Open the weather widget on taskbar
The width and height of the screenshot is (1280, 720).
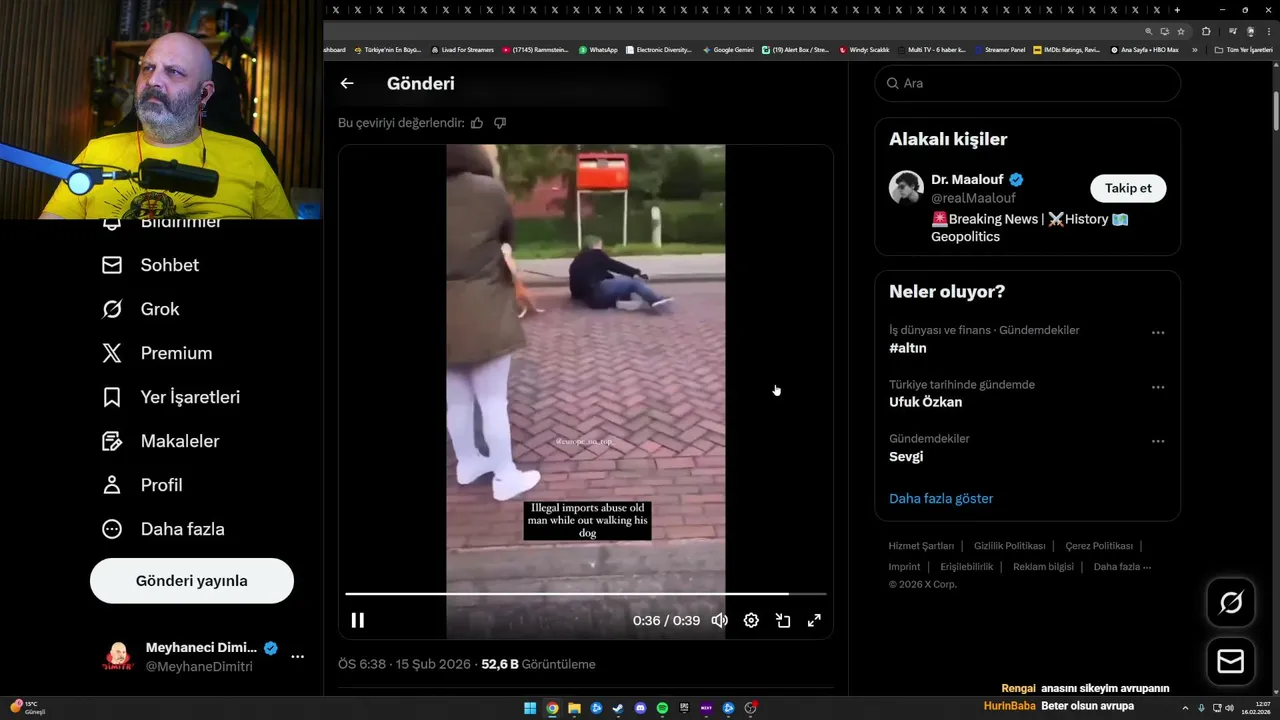tap(28, 707)
